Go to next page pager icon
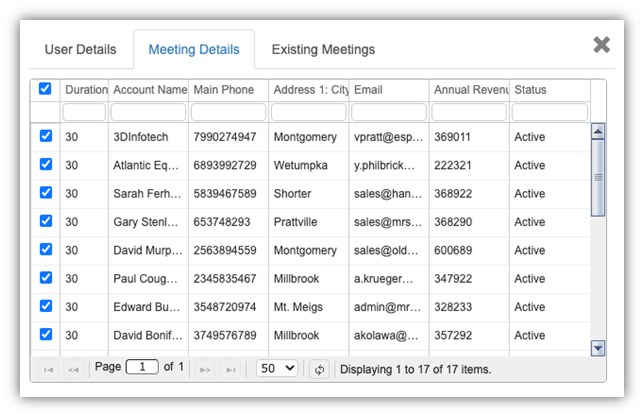This screenshot has width=644, height=417. (x=205, y=369)
